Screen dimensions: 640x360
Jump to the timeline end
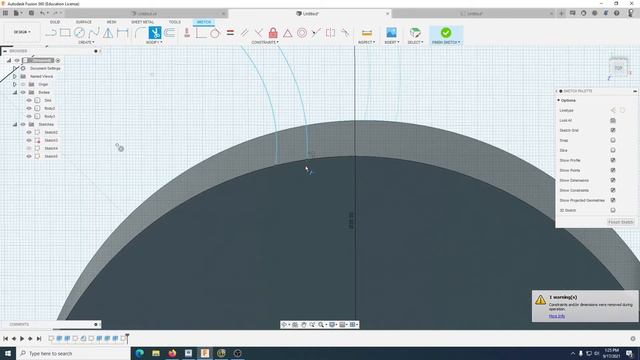(39, 338)
